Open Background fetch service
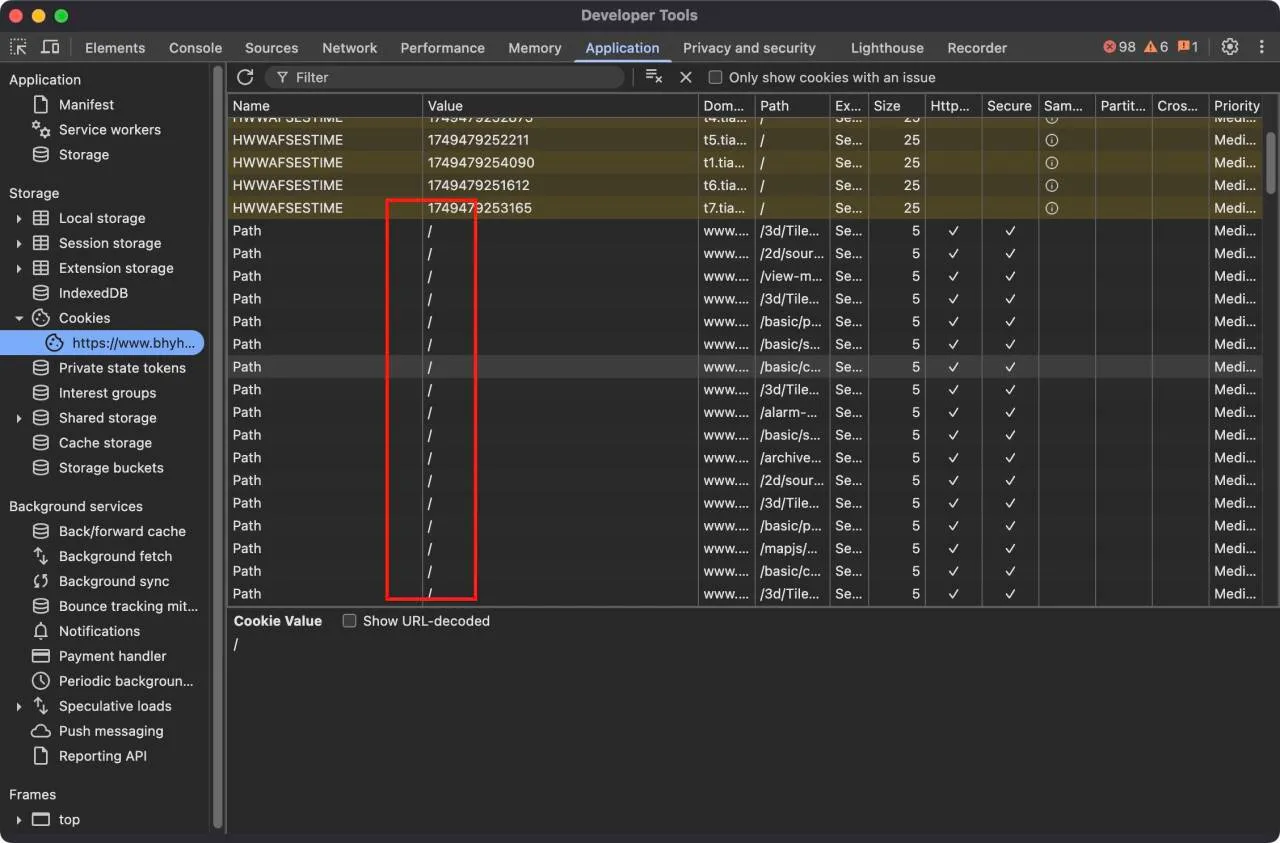Viewport: 1280px width, 843px height. pos(115,556)
